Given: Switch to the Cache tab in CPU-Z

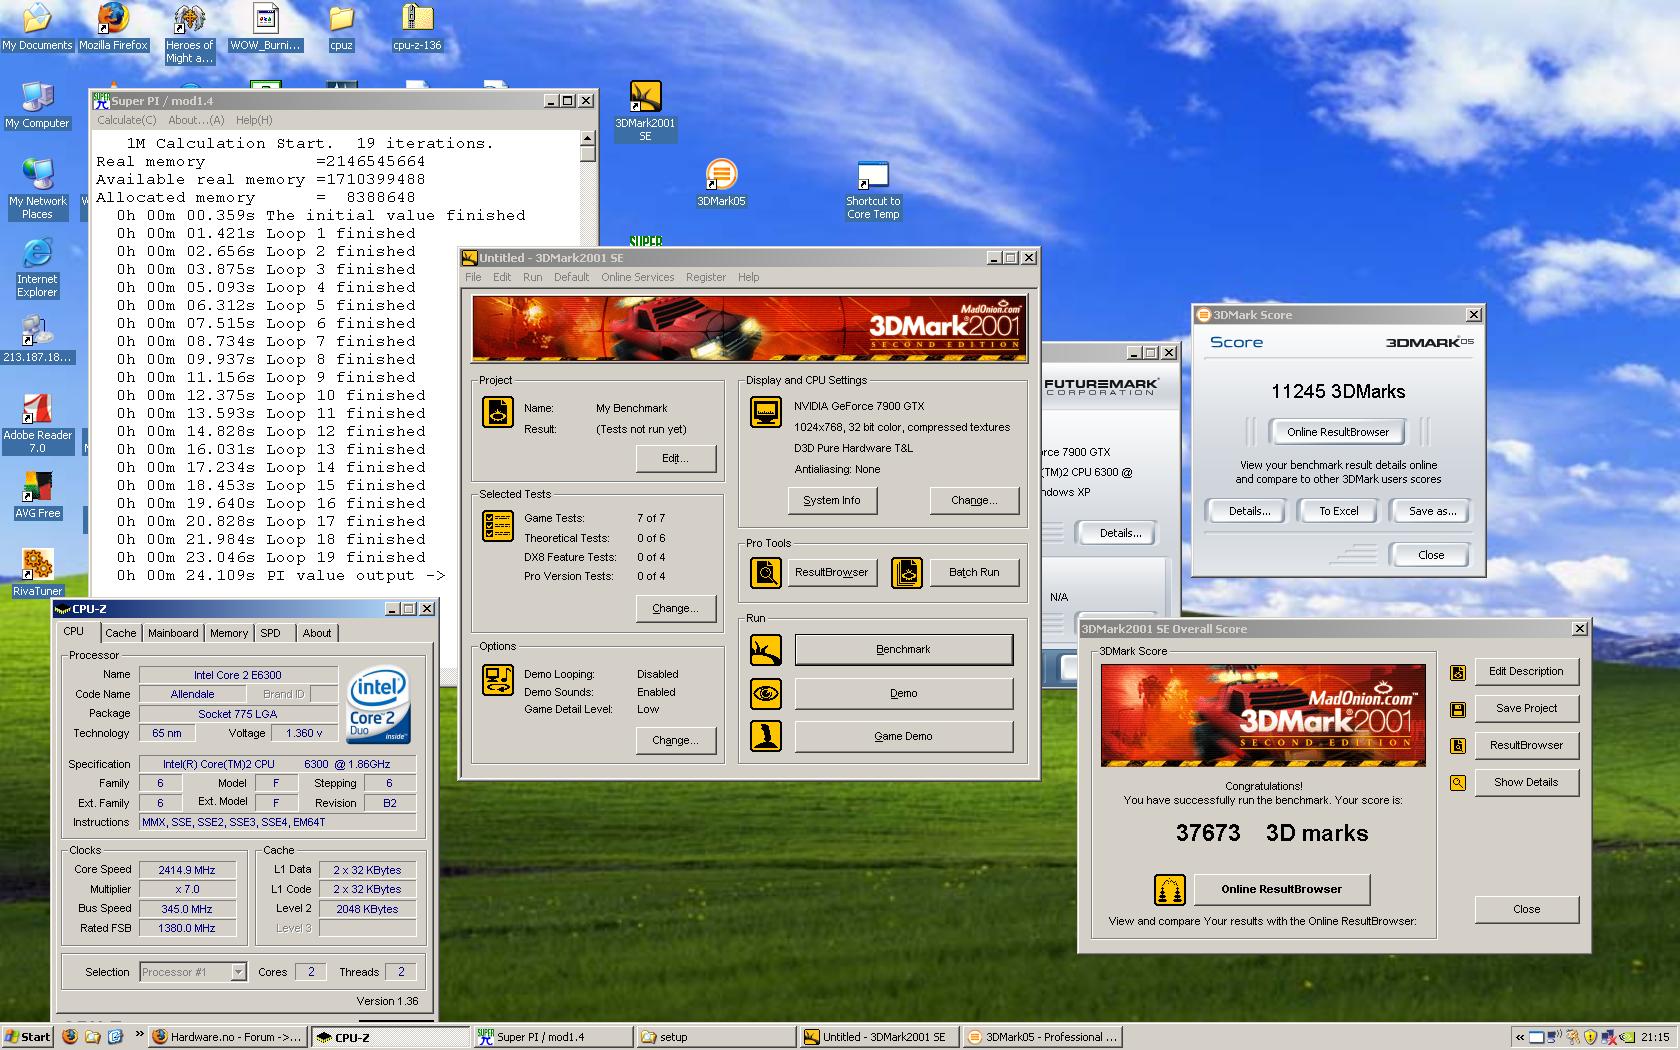Looking at the screenshot, I should [121, 633].
